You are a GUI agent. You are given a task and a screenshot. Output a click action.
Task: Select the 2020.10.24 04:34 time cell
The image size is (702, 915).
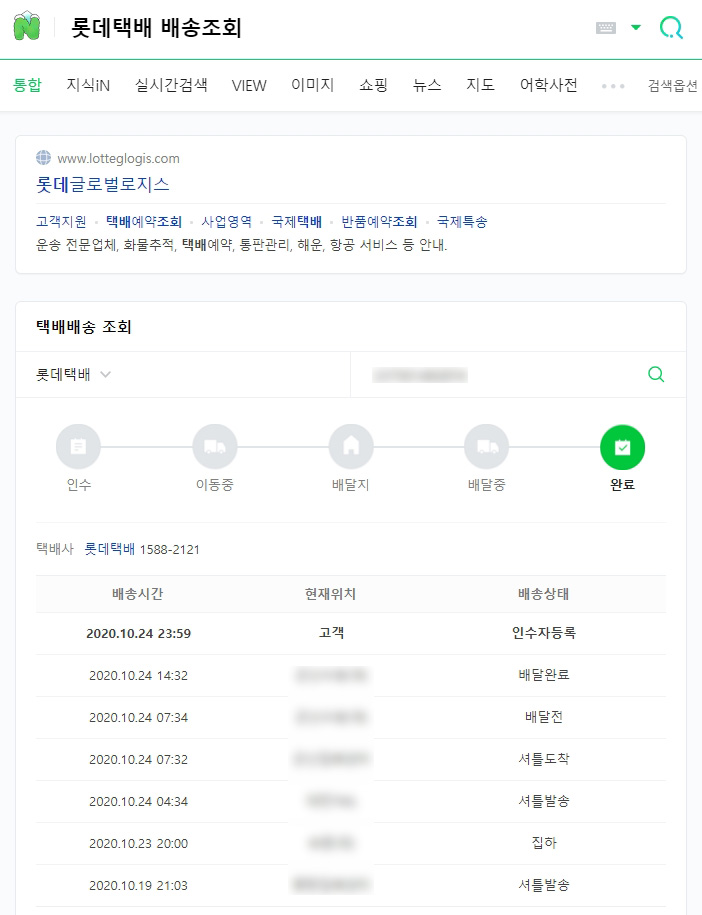pyautogui.click(x=138, y=802)
